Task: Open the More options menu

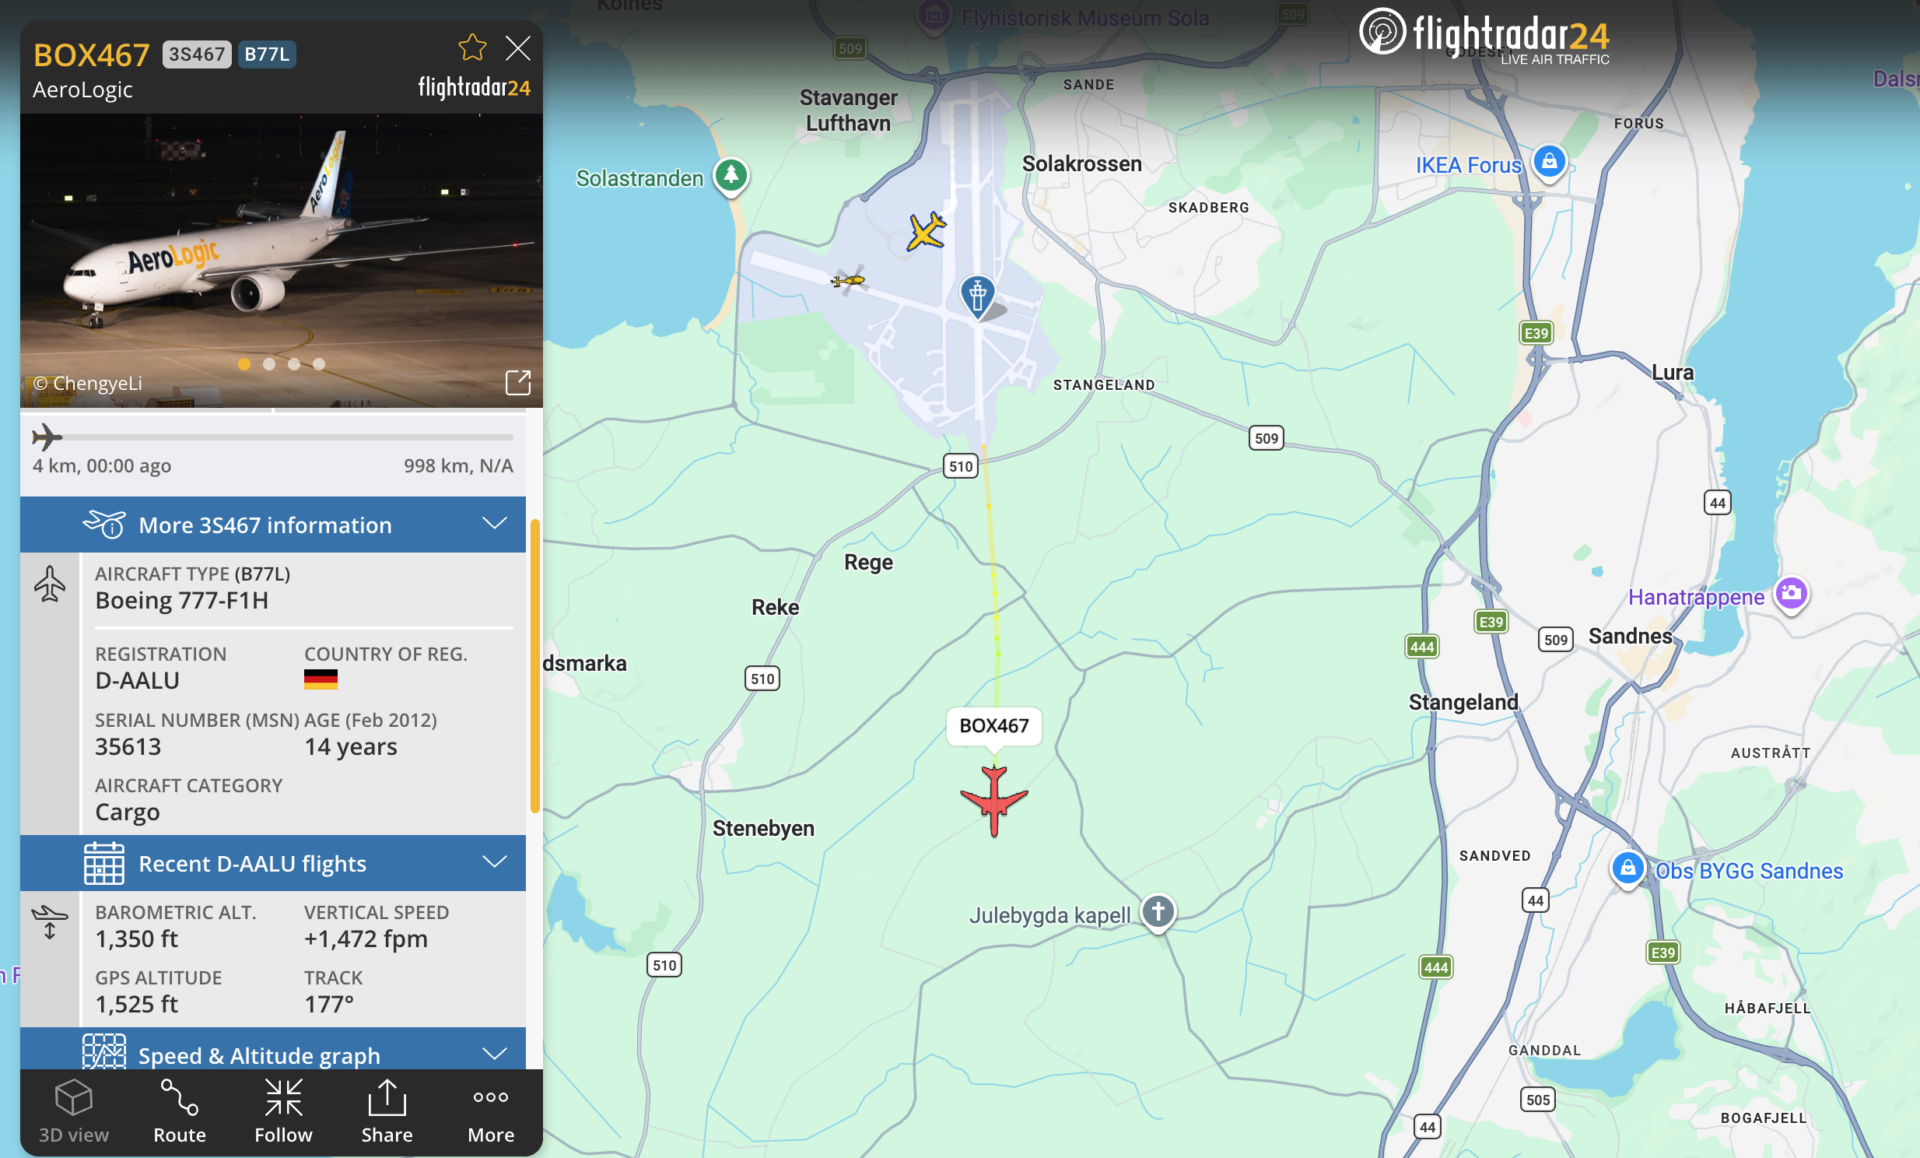Action: (491, 1111)
